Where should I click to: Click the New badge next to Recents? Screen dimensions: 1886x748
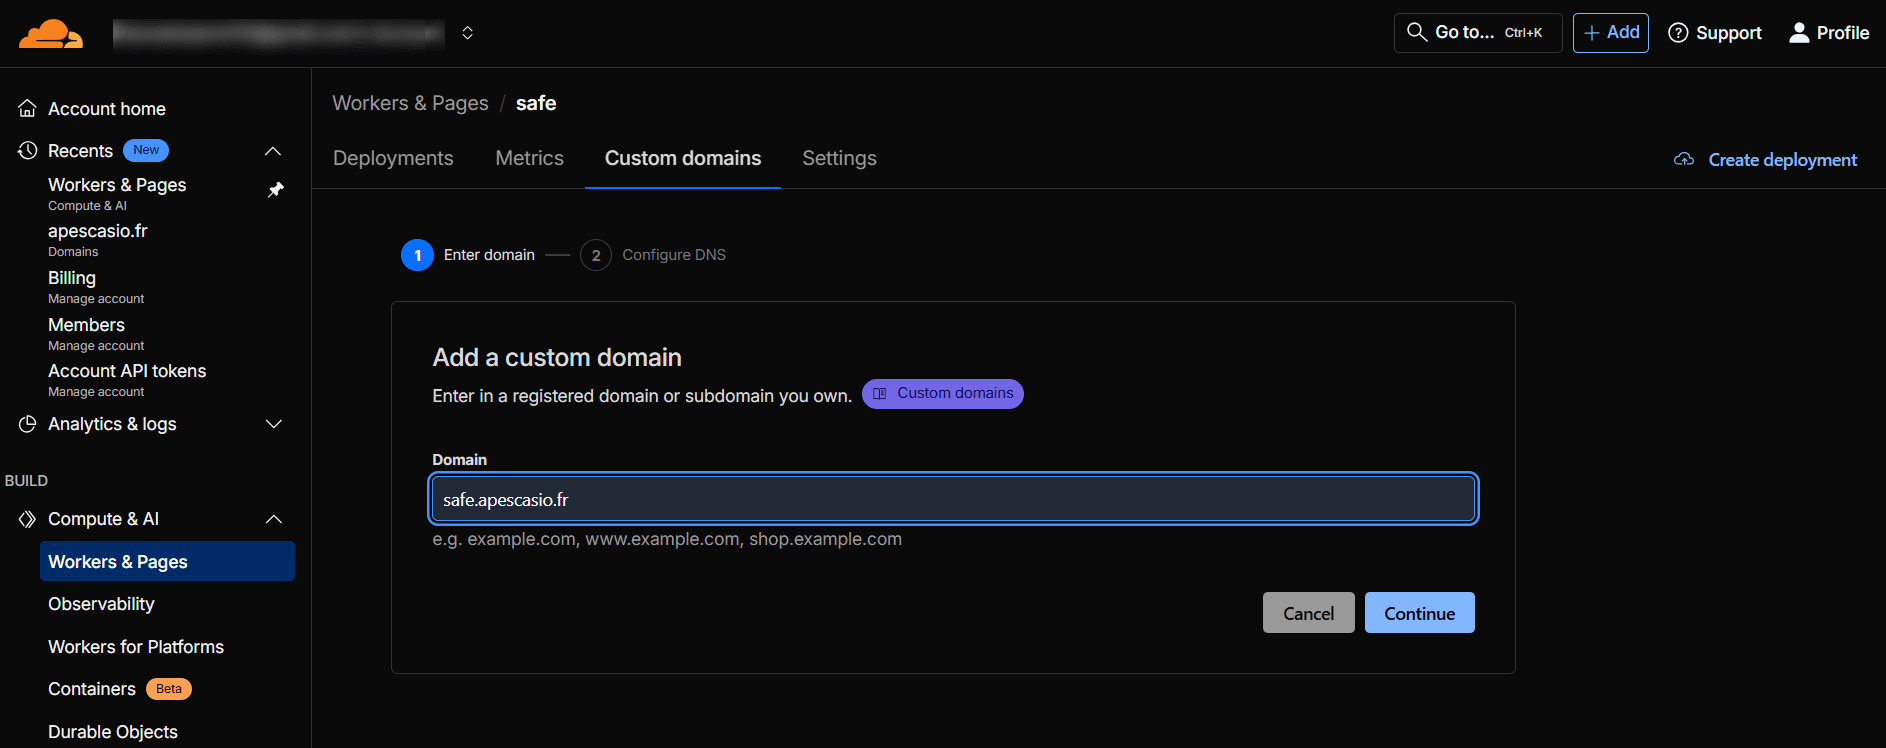coord(146,150)
